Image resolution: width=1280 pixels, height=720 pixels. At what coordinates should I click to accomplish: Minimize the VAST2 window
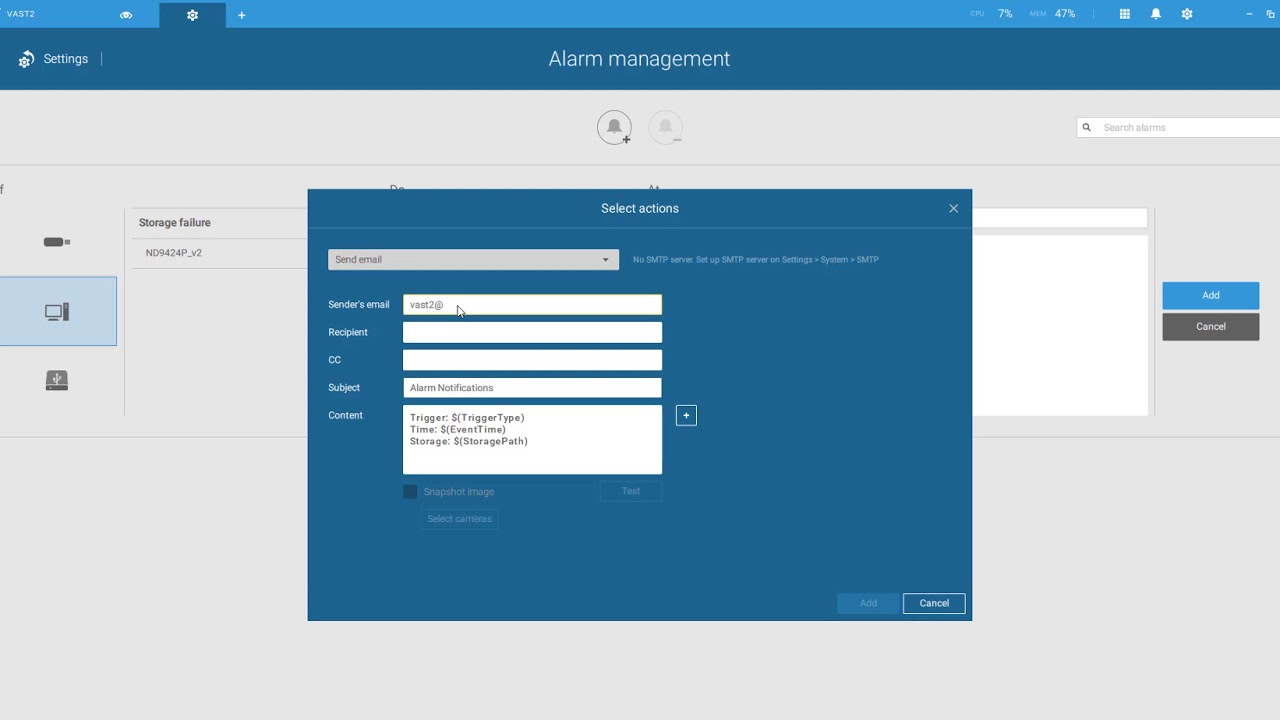(1249, 14)
